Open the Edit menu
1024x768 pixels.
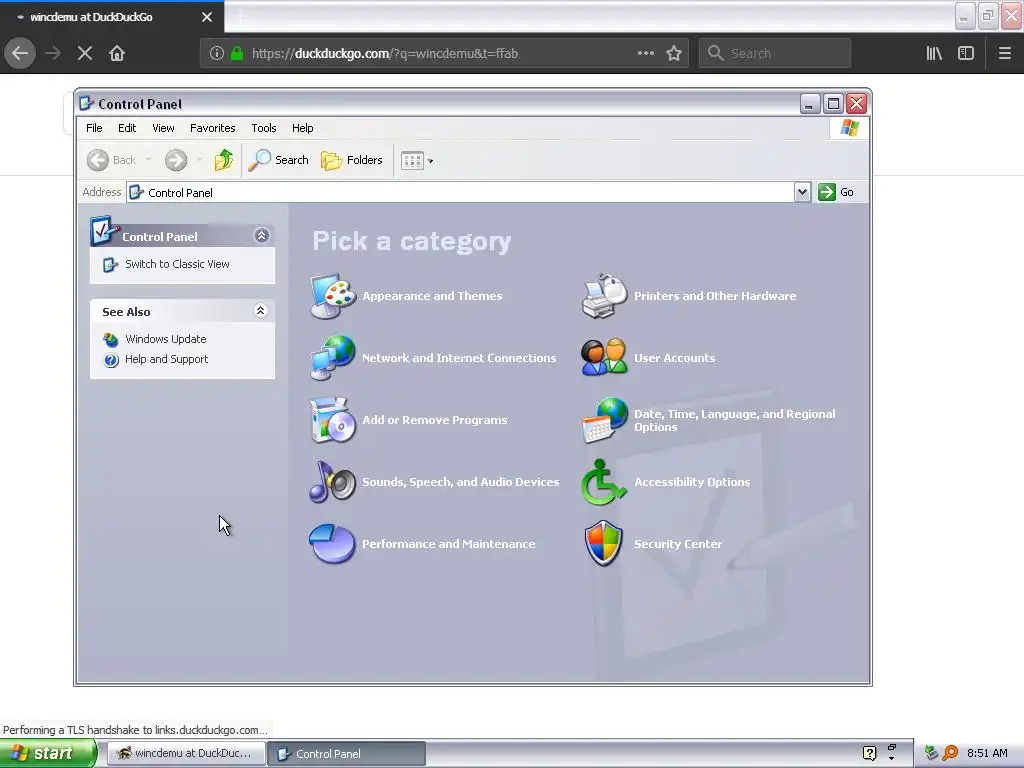click(x=127, y=128)
